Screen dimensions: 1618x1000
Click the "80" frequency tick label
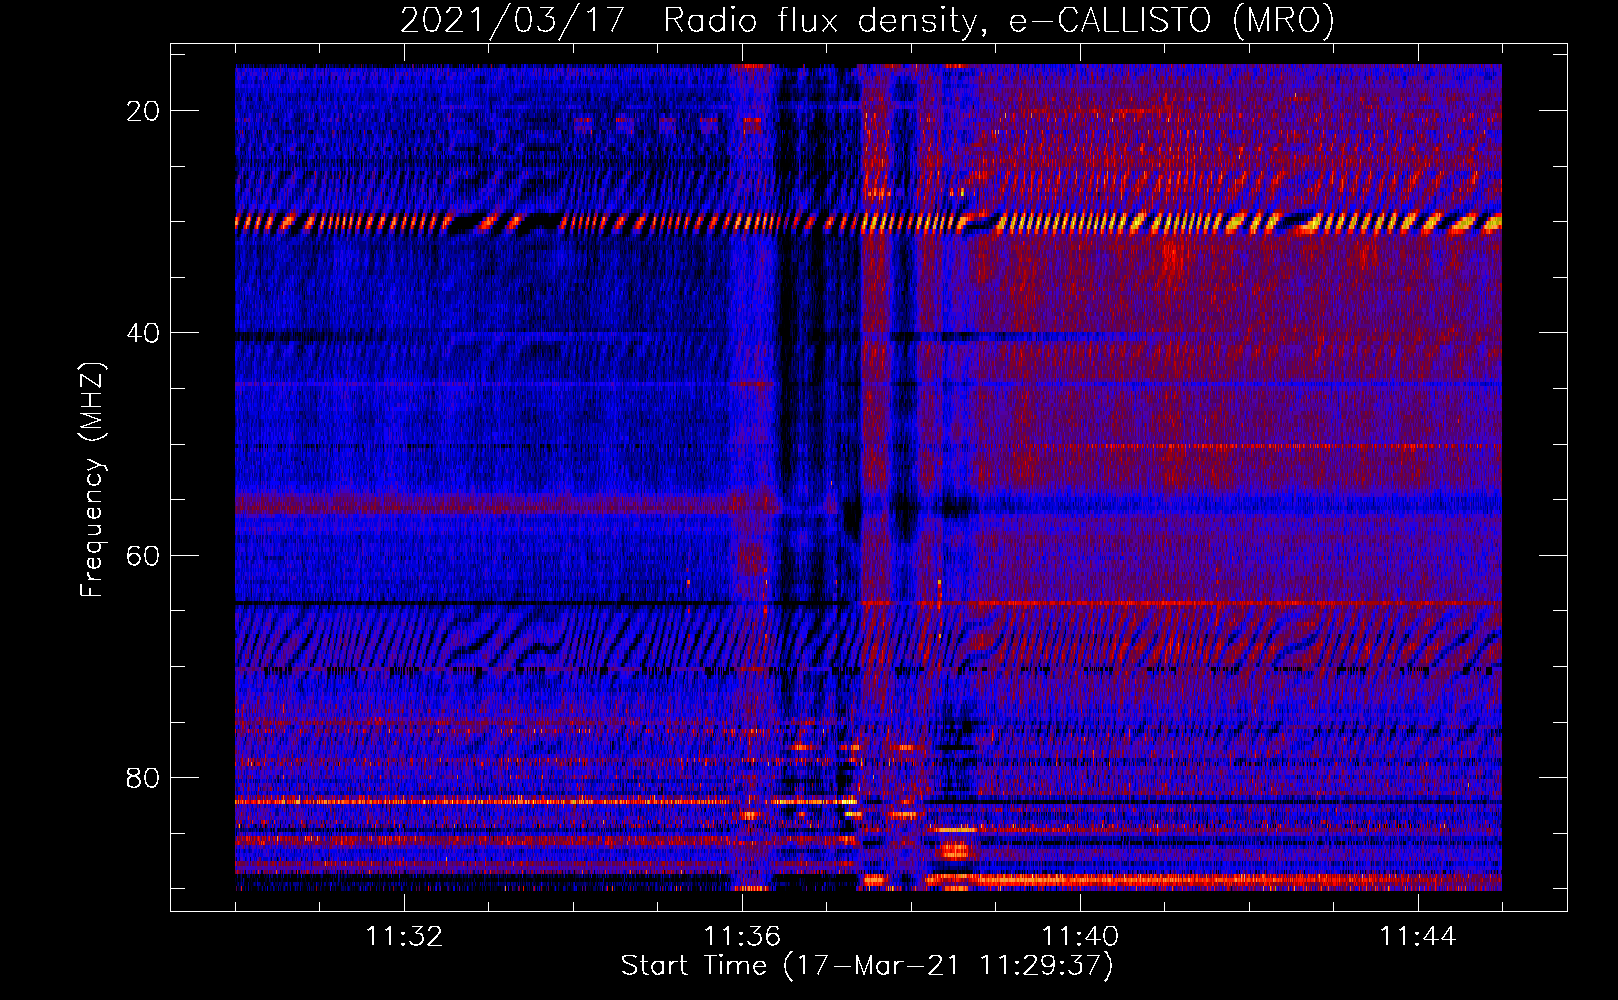[x=143, y=777]
